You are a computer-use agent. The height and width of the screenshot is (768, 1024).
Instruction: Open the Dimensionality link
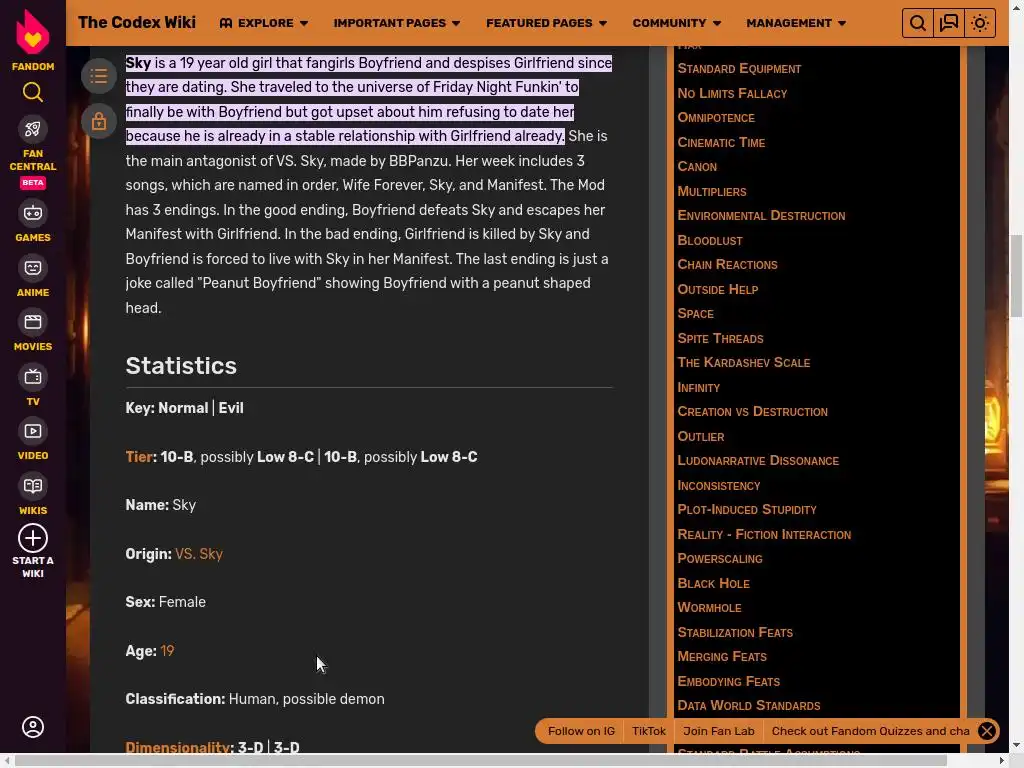tap(178, 747)
